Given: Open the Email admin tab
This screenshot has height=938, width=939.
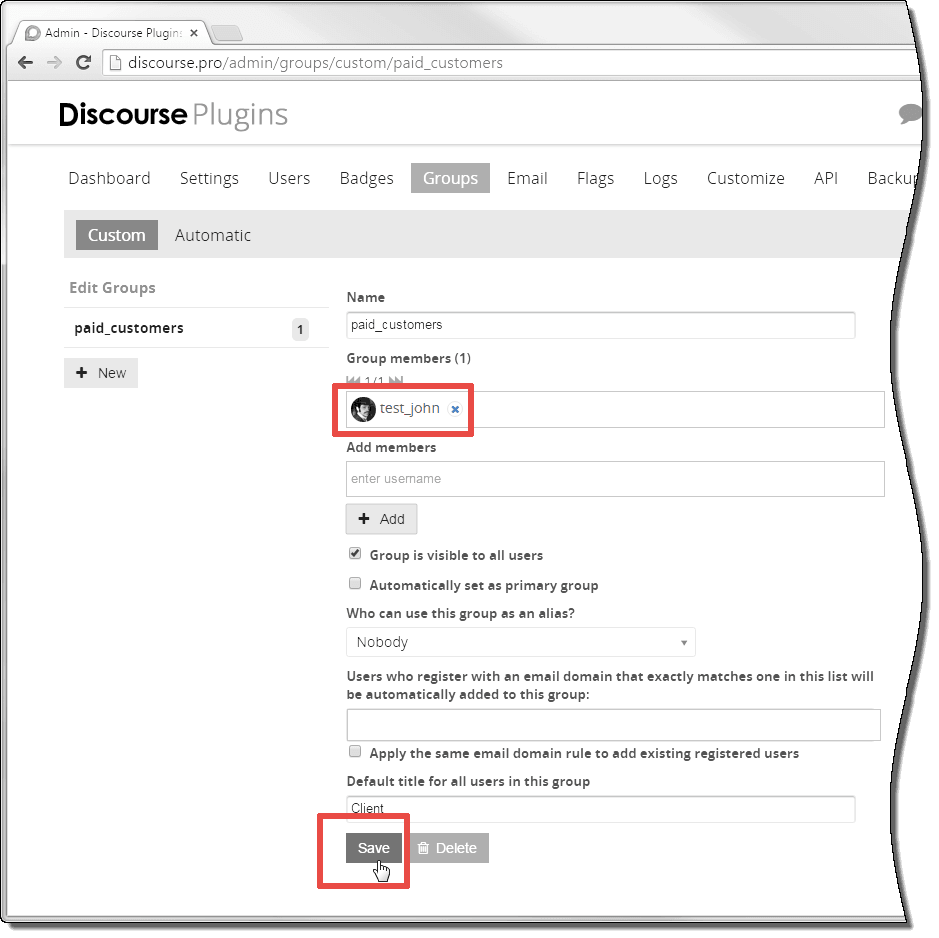Looking at the screenshot, I should pos(527,178).
